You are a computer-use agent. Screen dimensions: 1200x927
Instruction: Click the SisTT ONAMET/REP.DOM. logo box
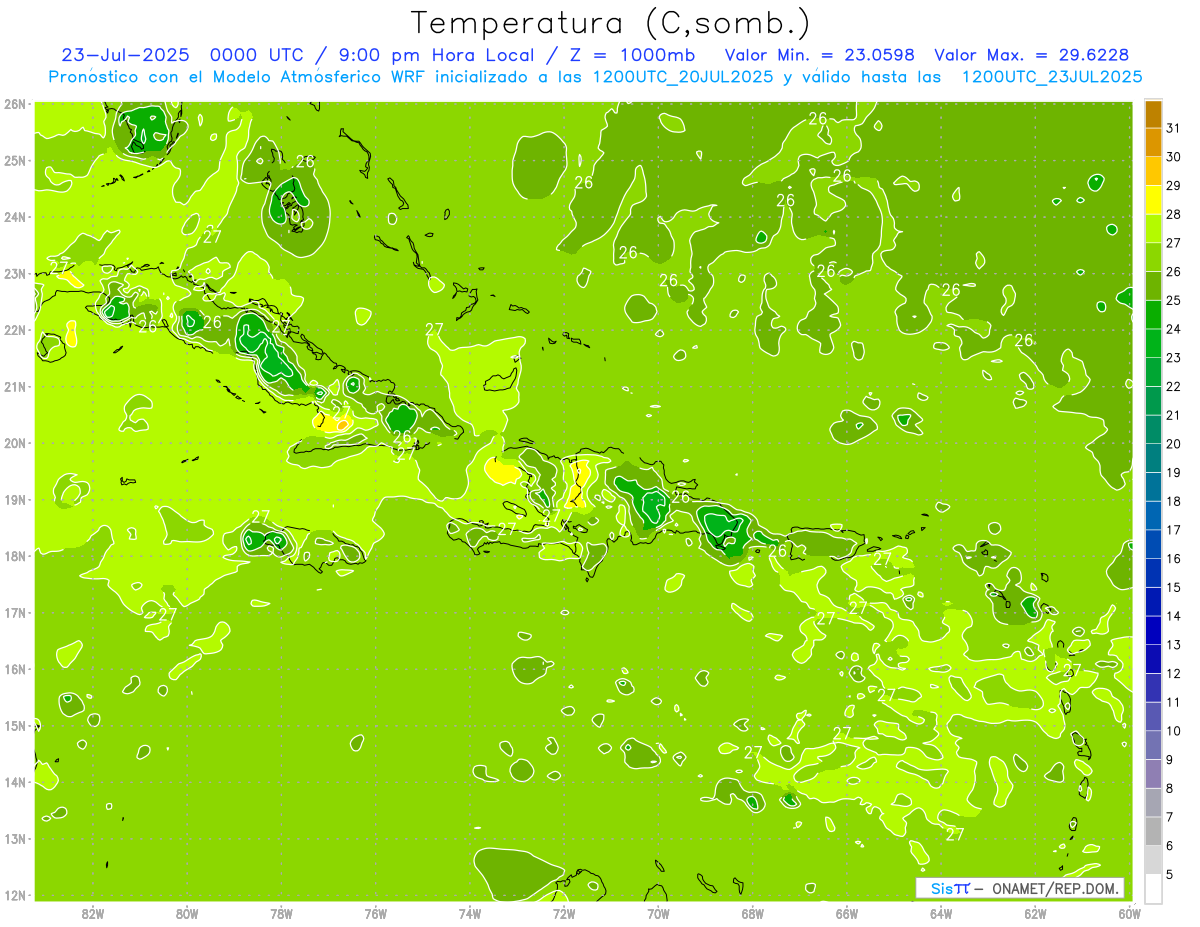point(1019,888)
